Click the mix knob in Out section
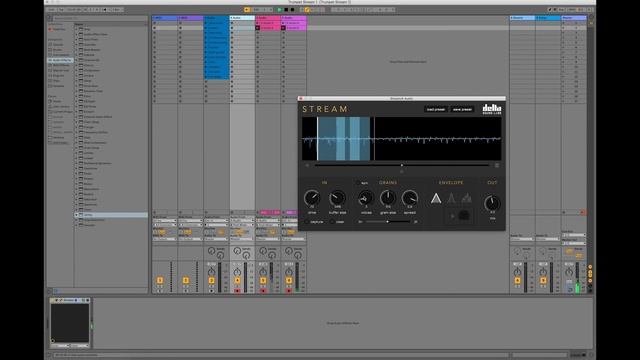640x360 pixels. coord(492,203)
